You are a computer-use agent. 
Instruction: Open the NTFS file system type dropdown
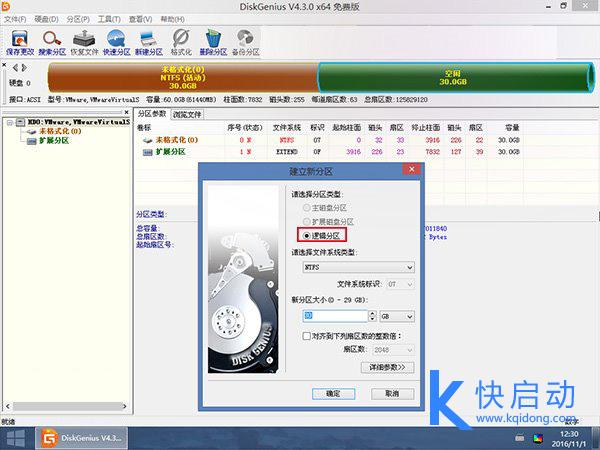point(359,267)
